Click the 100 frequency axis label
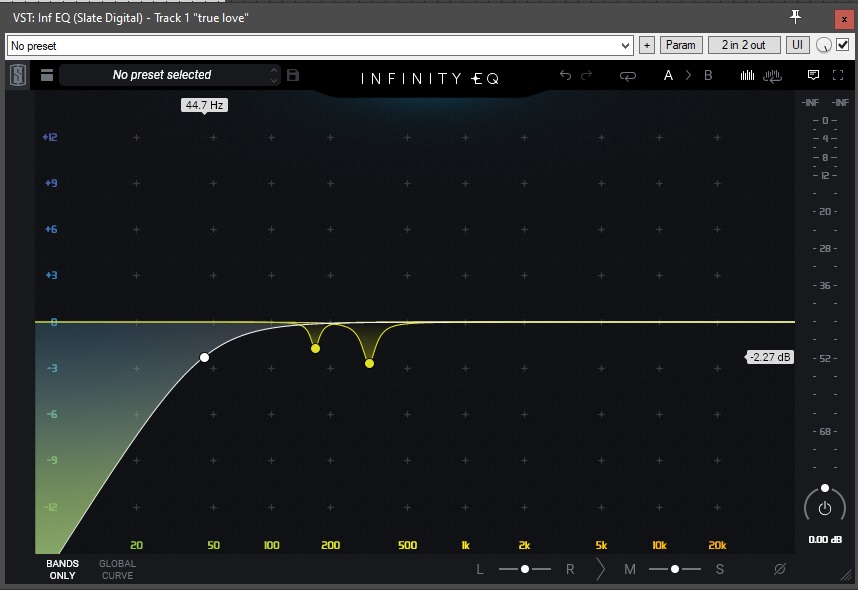The width and height of the screenshot is (858, 590). tap(271, 545)
